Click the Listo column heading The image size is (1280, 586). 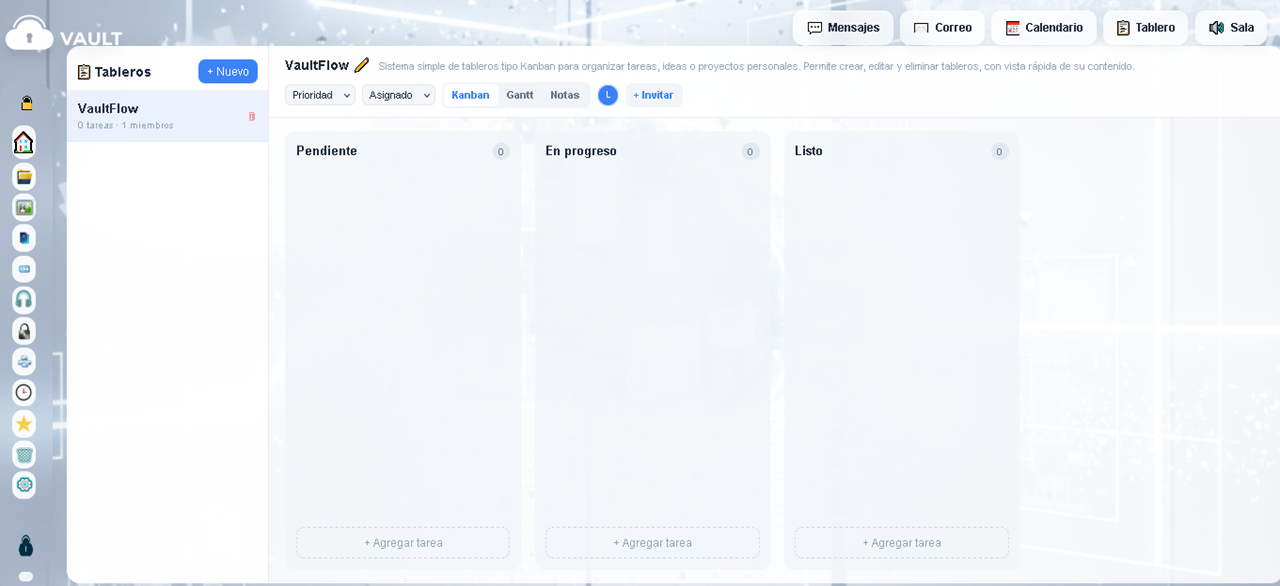coord(809,151)
